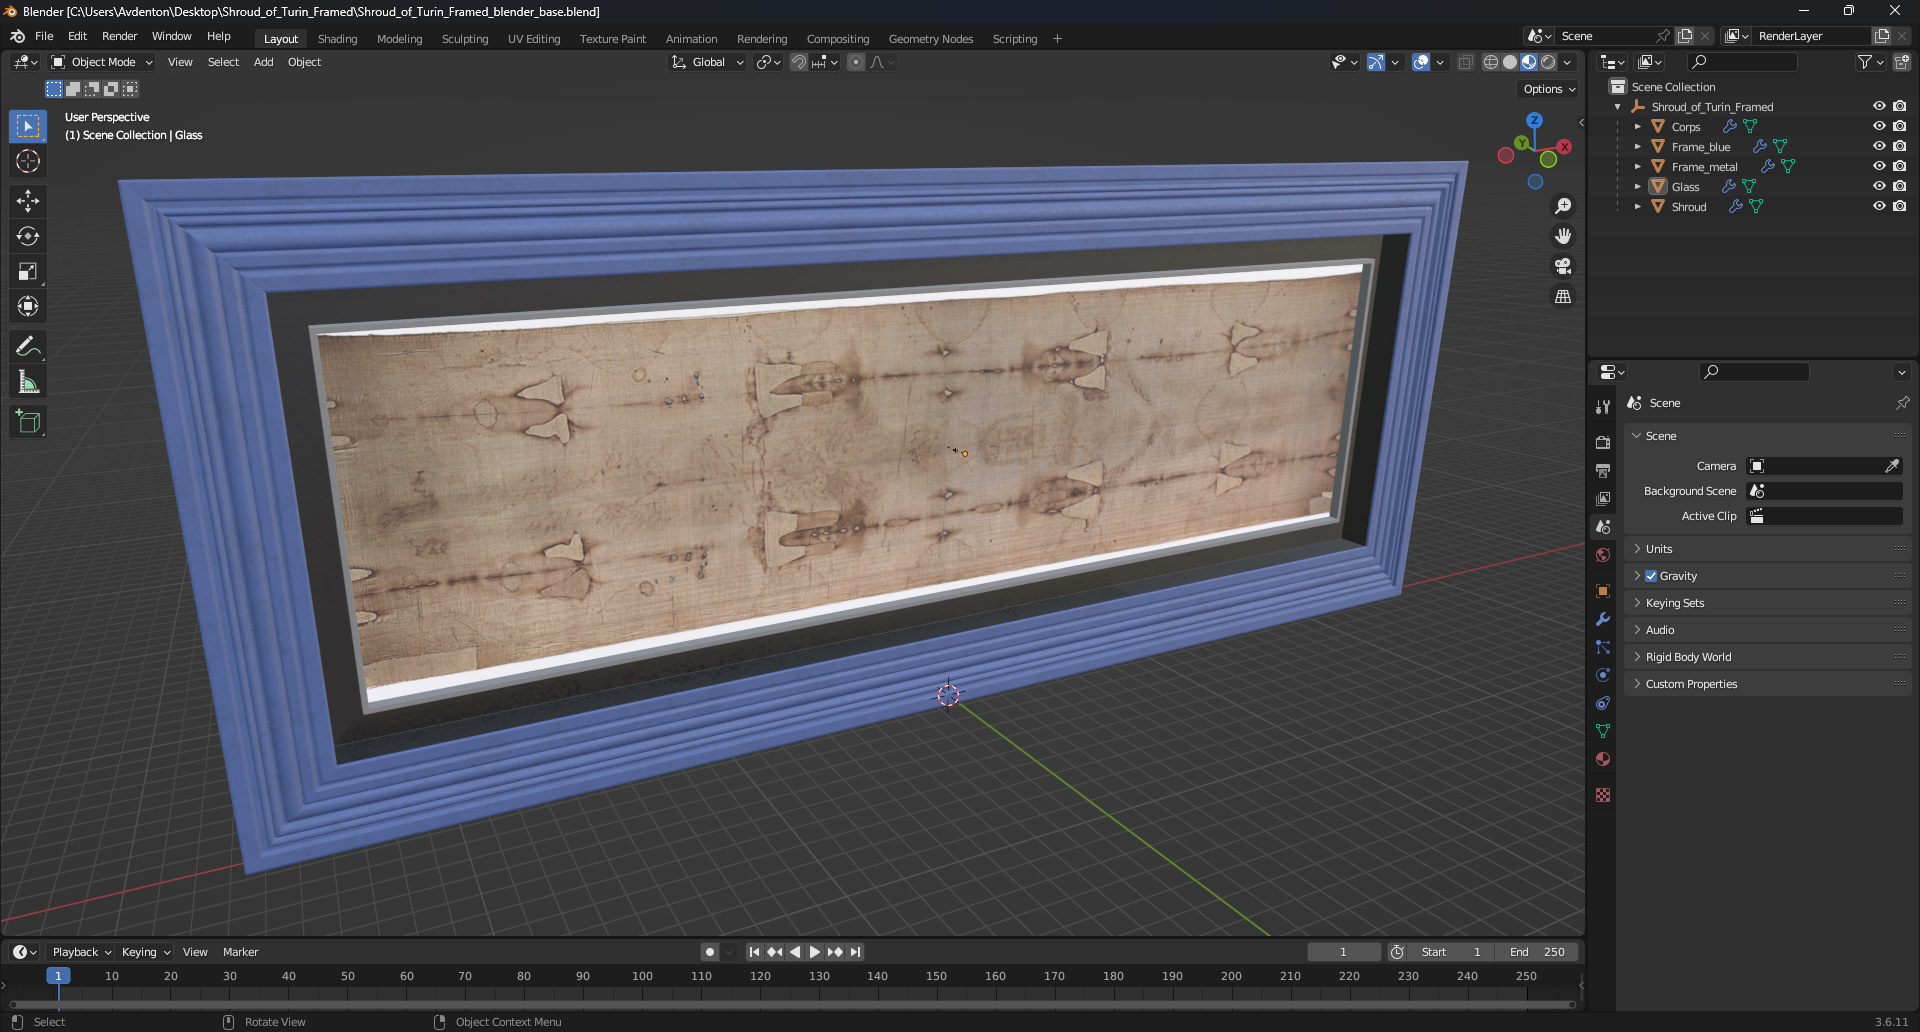Toggle the Gravity checkbox
The image size is (1920, 1032).
point(1651,576)
